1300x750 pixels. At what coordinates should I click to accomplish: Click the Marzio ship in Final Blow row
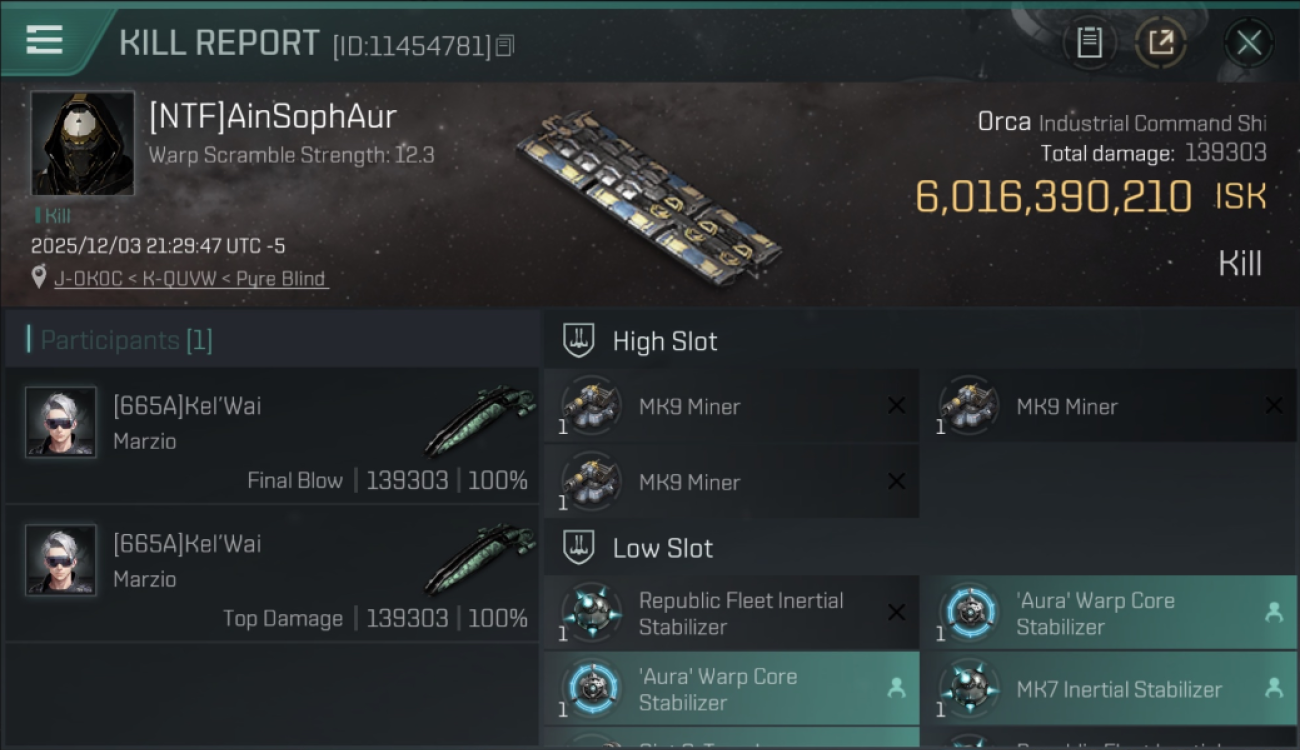click(480, 422)
